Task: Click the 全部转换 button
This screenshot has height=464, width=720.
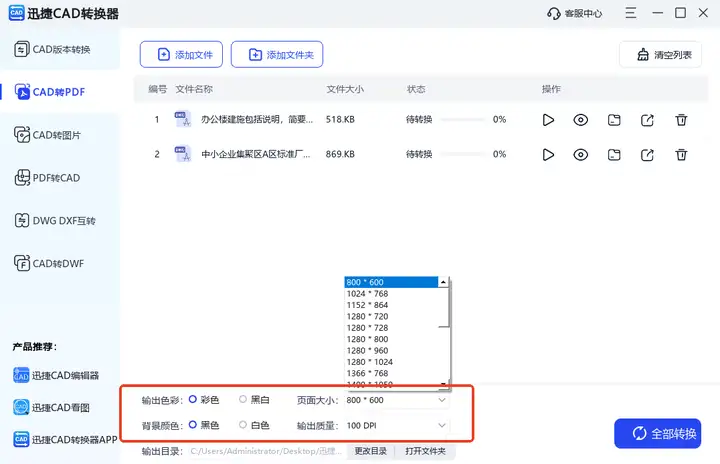Action: (658, 433)
